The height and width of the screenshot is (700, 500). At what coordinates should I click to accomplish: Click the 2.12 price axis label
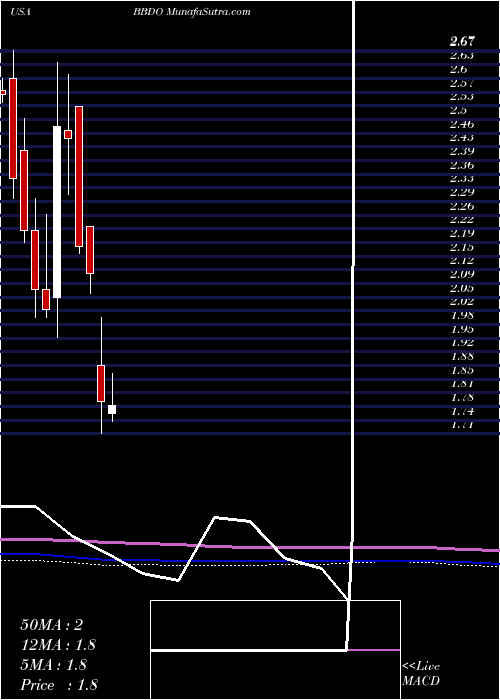(x=462, y=261)
